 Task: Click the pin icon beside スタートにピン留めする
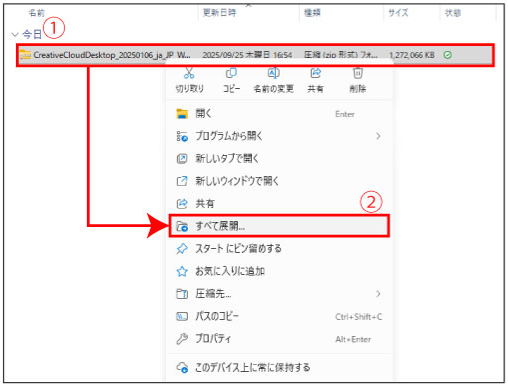coord(182,249)
